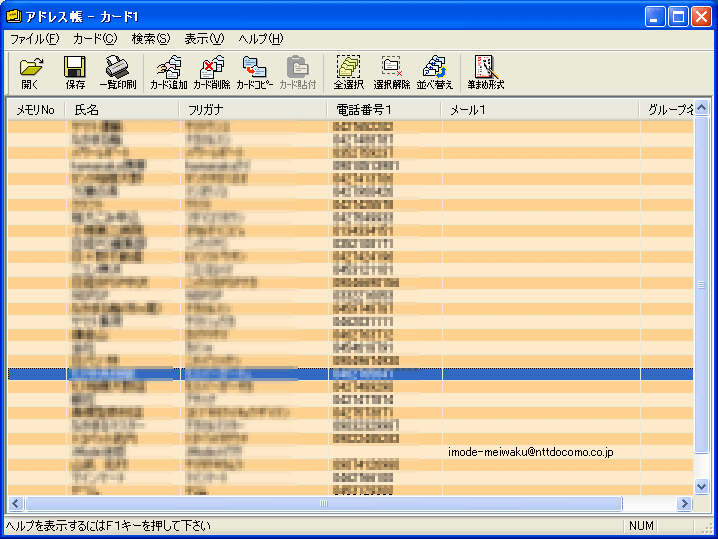Click the 氏名 column header
This screenshot has height=539, width=718.
122,109
